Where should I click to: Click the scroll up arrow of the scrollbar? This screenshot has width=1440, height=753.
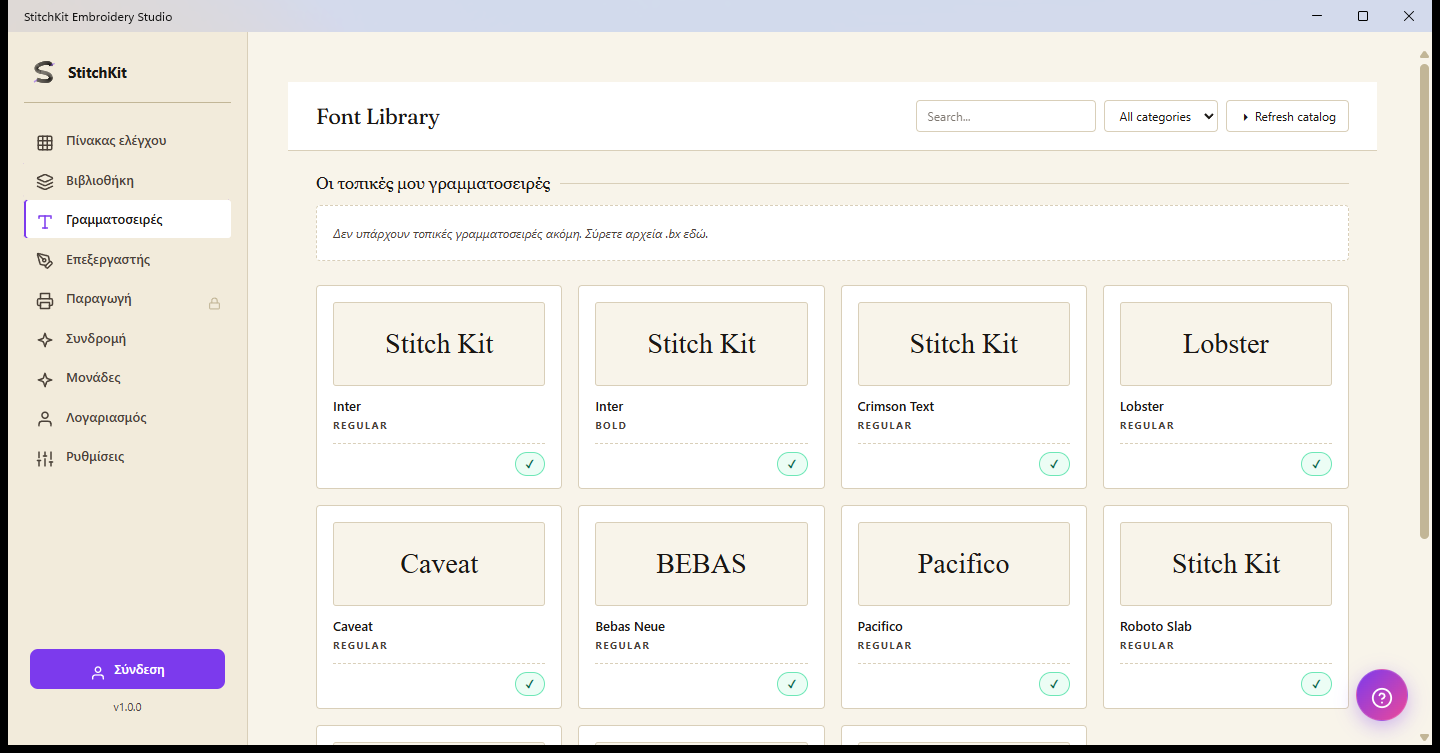pyautogui.click(x=1424, y=54)
